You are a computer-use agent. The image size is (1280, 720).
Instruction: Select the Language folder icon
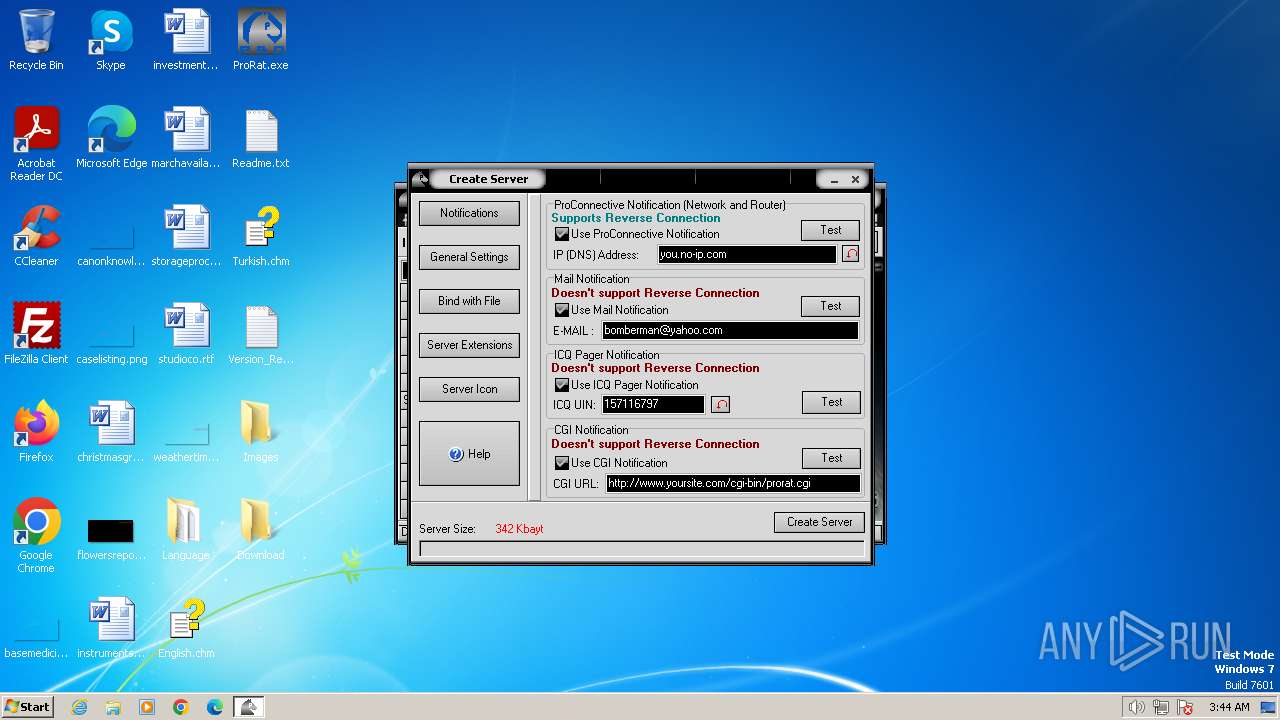pyautogui.click(x=186, y=530)
